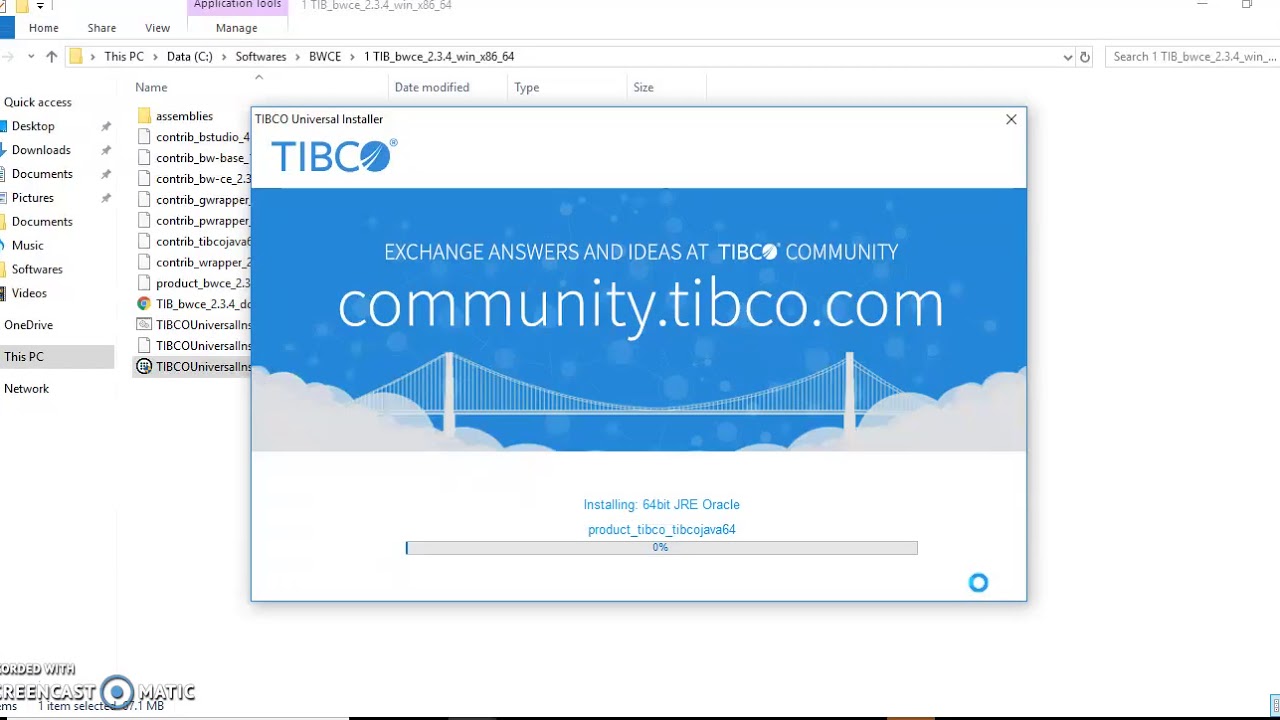The height and width of the screenshot is (720, 1280).
Task: Click This PC in the breadcrumb
Action: pos(124,57)
